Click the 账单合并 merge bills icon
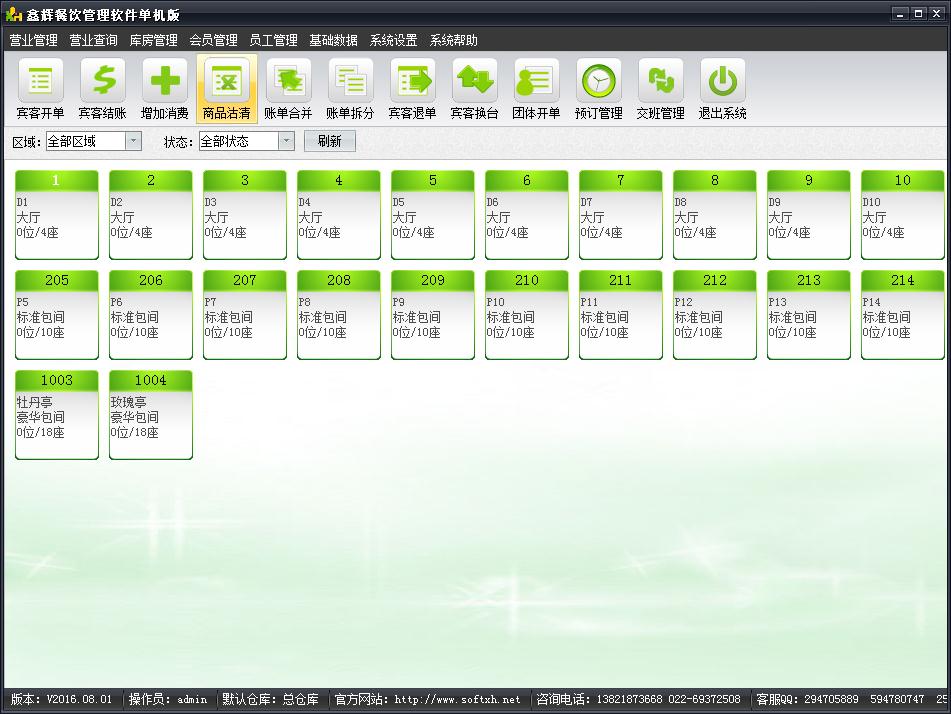 288,89
